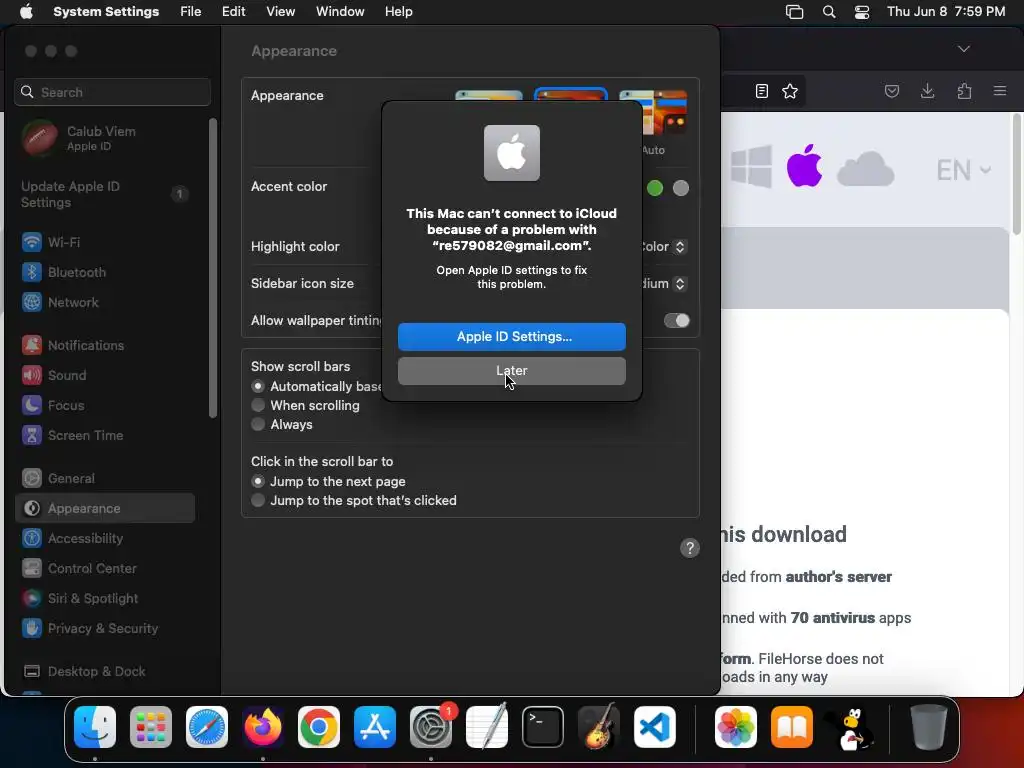Open Finder from the Dock

[95, 727]
